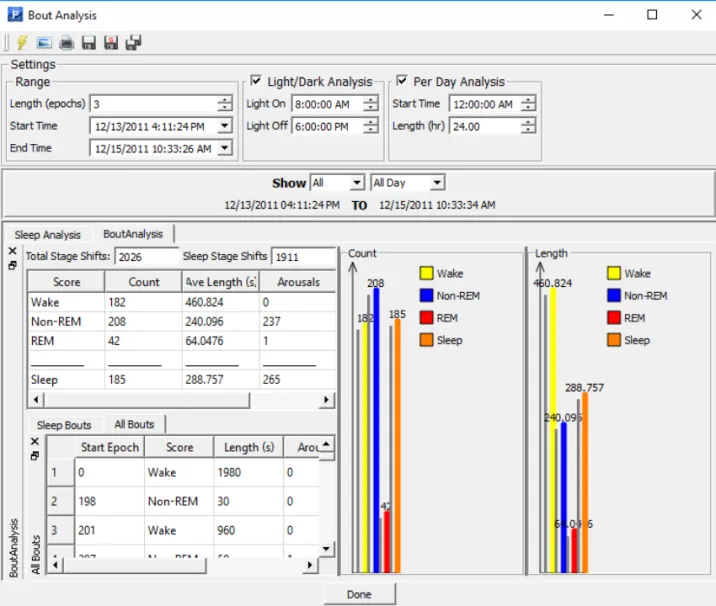Close the All Bouts panel with its X
Image resolution: width=716 pixels, height=606 pixels.
coord(35,441)
